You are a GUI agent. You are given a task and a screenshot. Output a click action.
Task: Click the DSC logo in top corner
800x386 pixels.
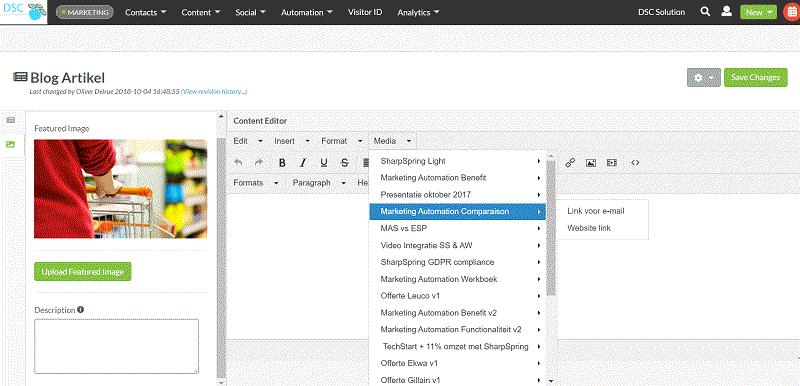[x=23, y=12]
